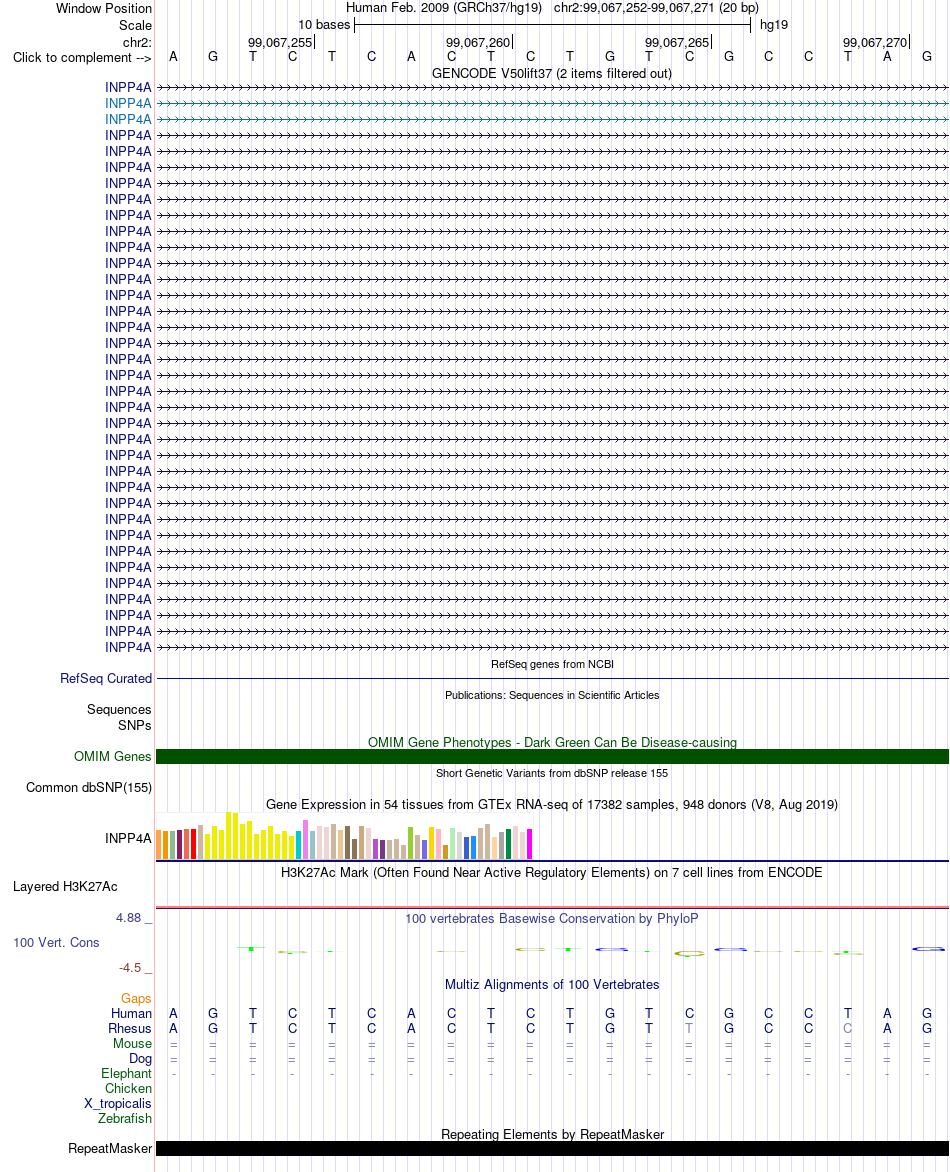Click the orange Gaps label
The height and width of the screenshot is (1172, 950).
[136, 999]
